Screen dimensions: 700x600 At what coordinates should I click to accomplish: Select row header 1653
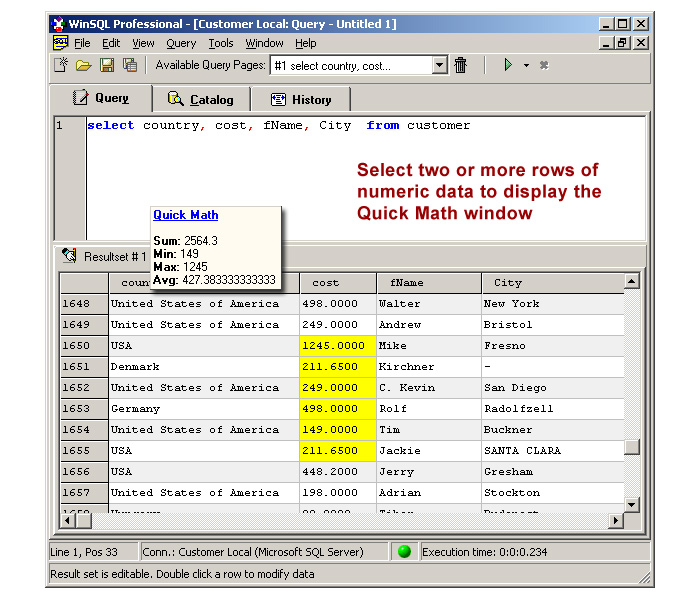84,409
